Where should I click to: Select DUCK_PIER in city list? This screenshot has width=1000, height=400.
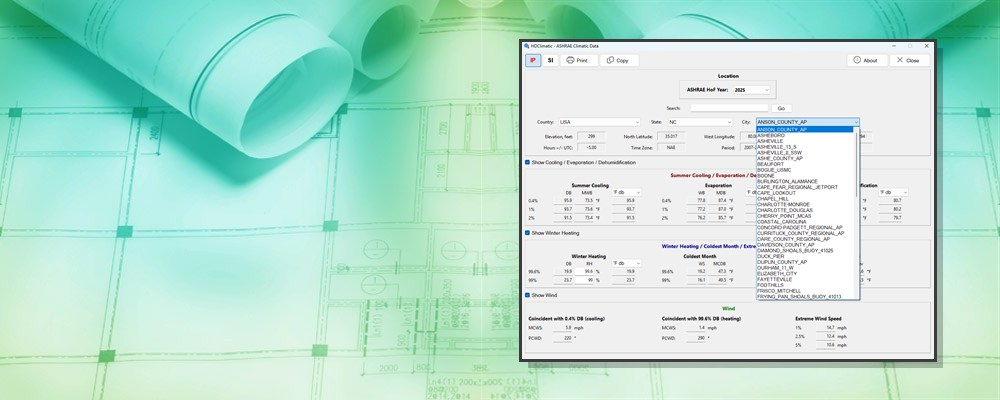(x=804, y=256)
